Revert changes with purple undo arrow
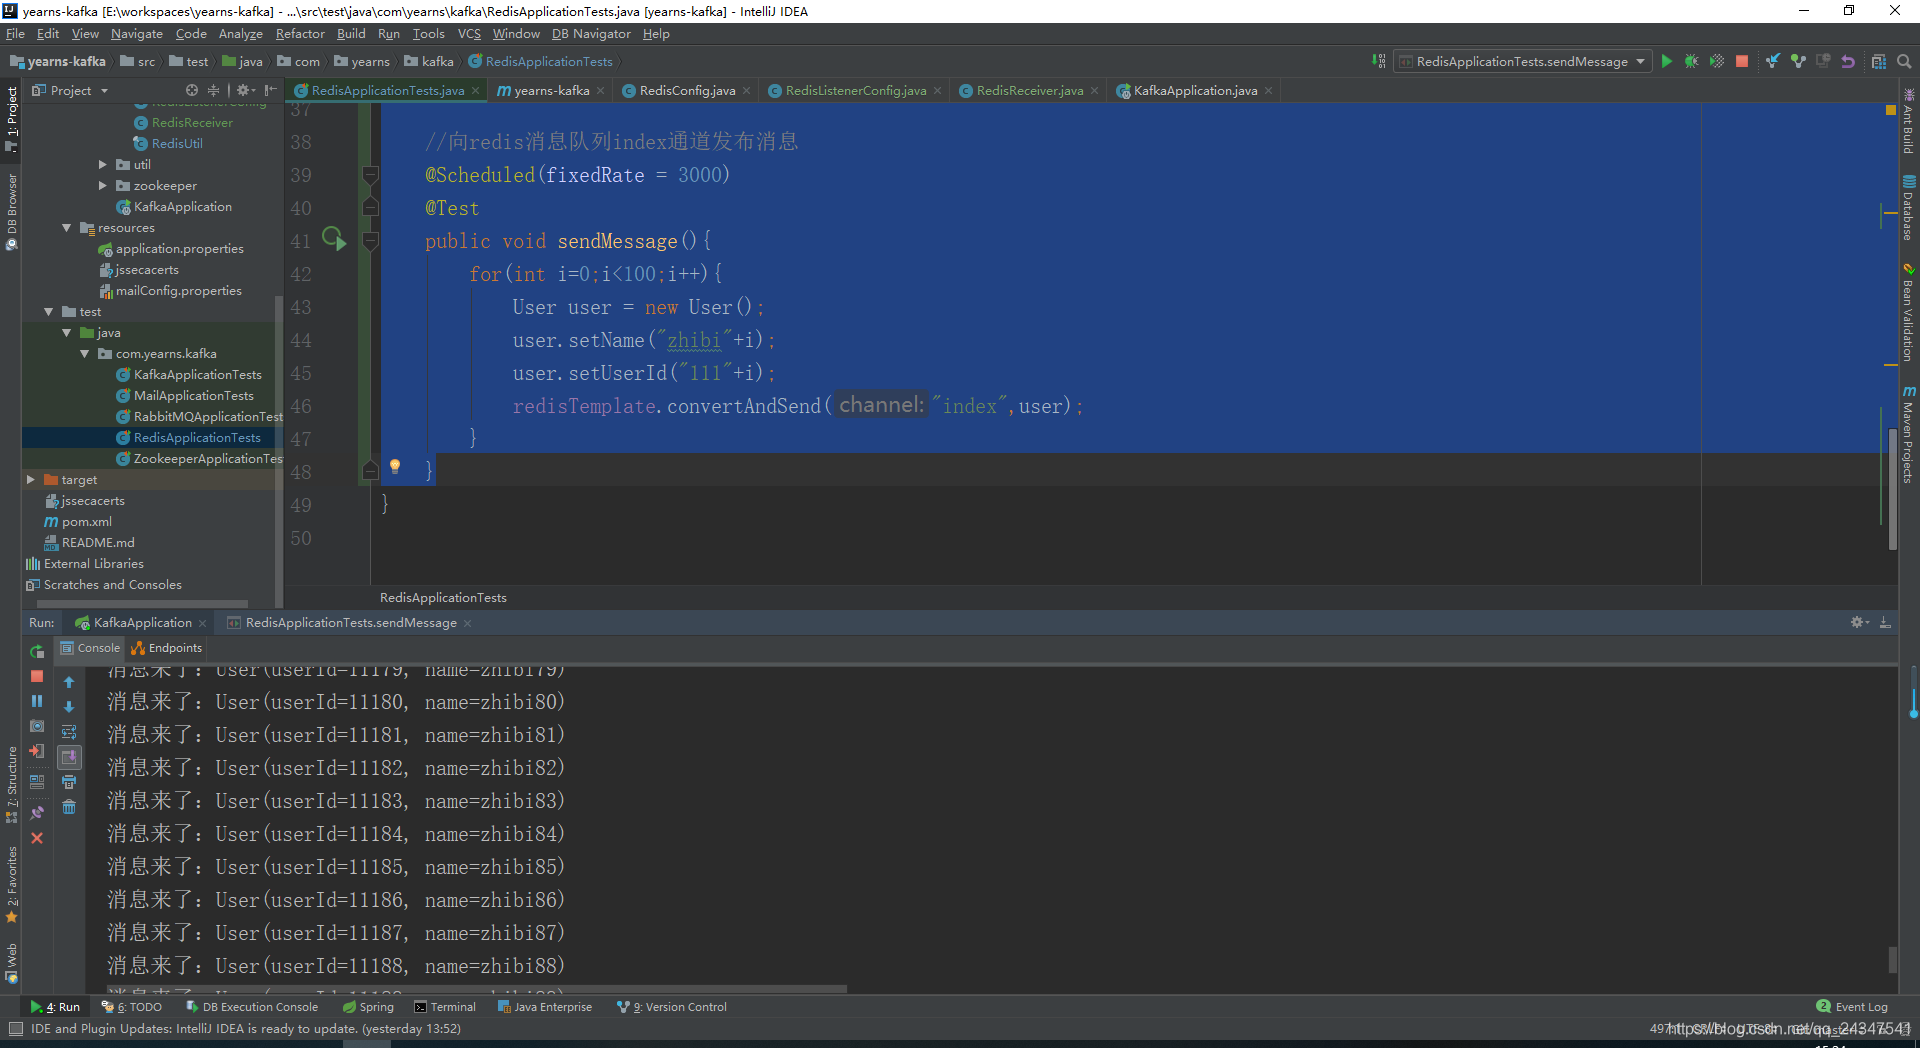 pyautogui.click(x=1848, y=61)
